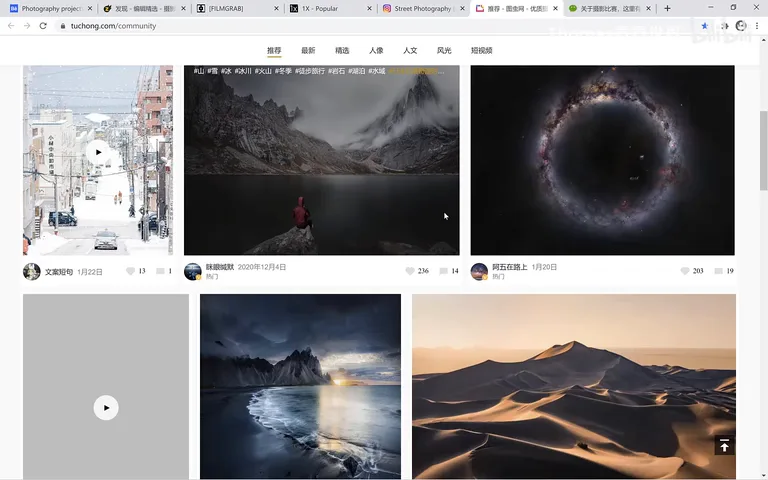Click the #山 hashtag
The image size is (768, 480).
pyautogui.click(x=199, y=71)
